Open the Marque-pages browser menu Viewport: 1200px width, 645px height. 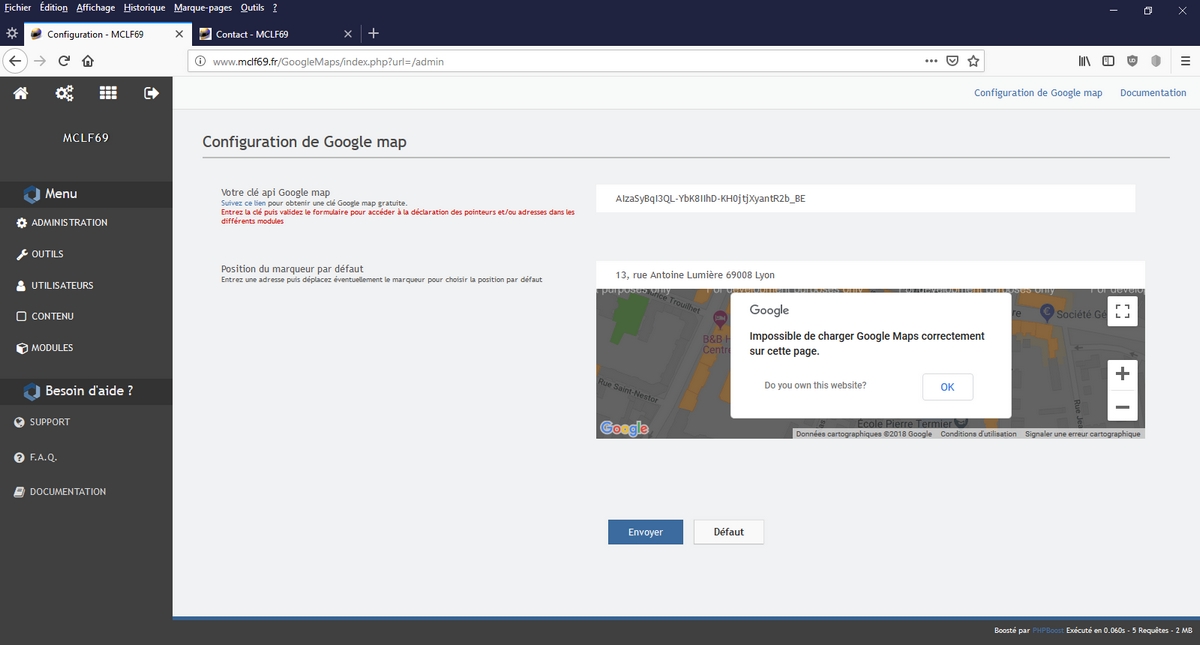click(202, 8)
